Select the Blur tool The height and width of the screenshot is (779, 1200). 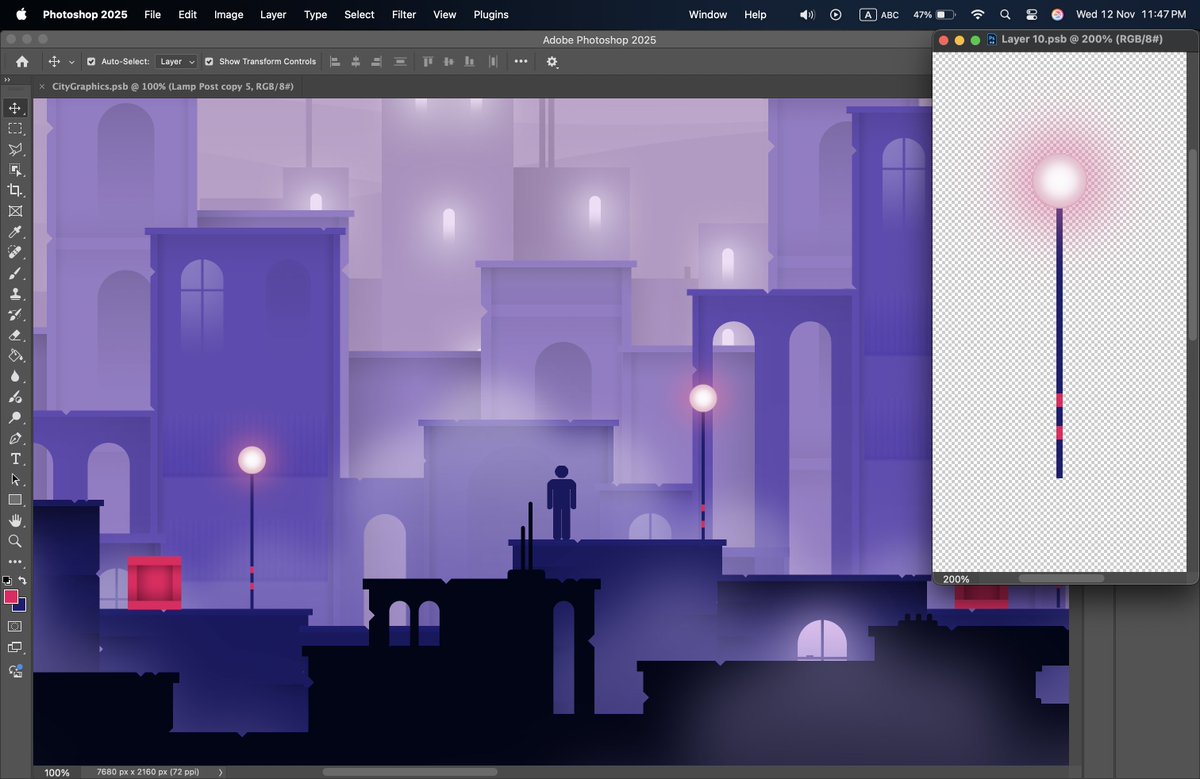(15, 376)
